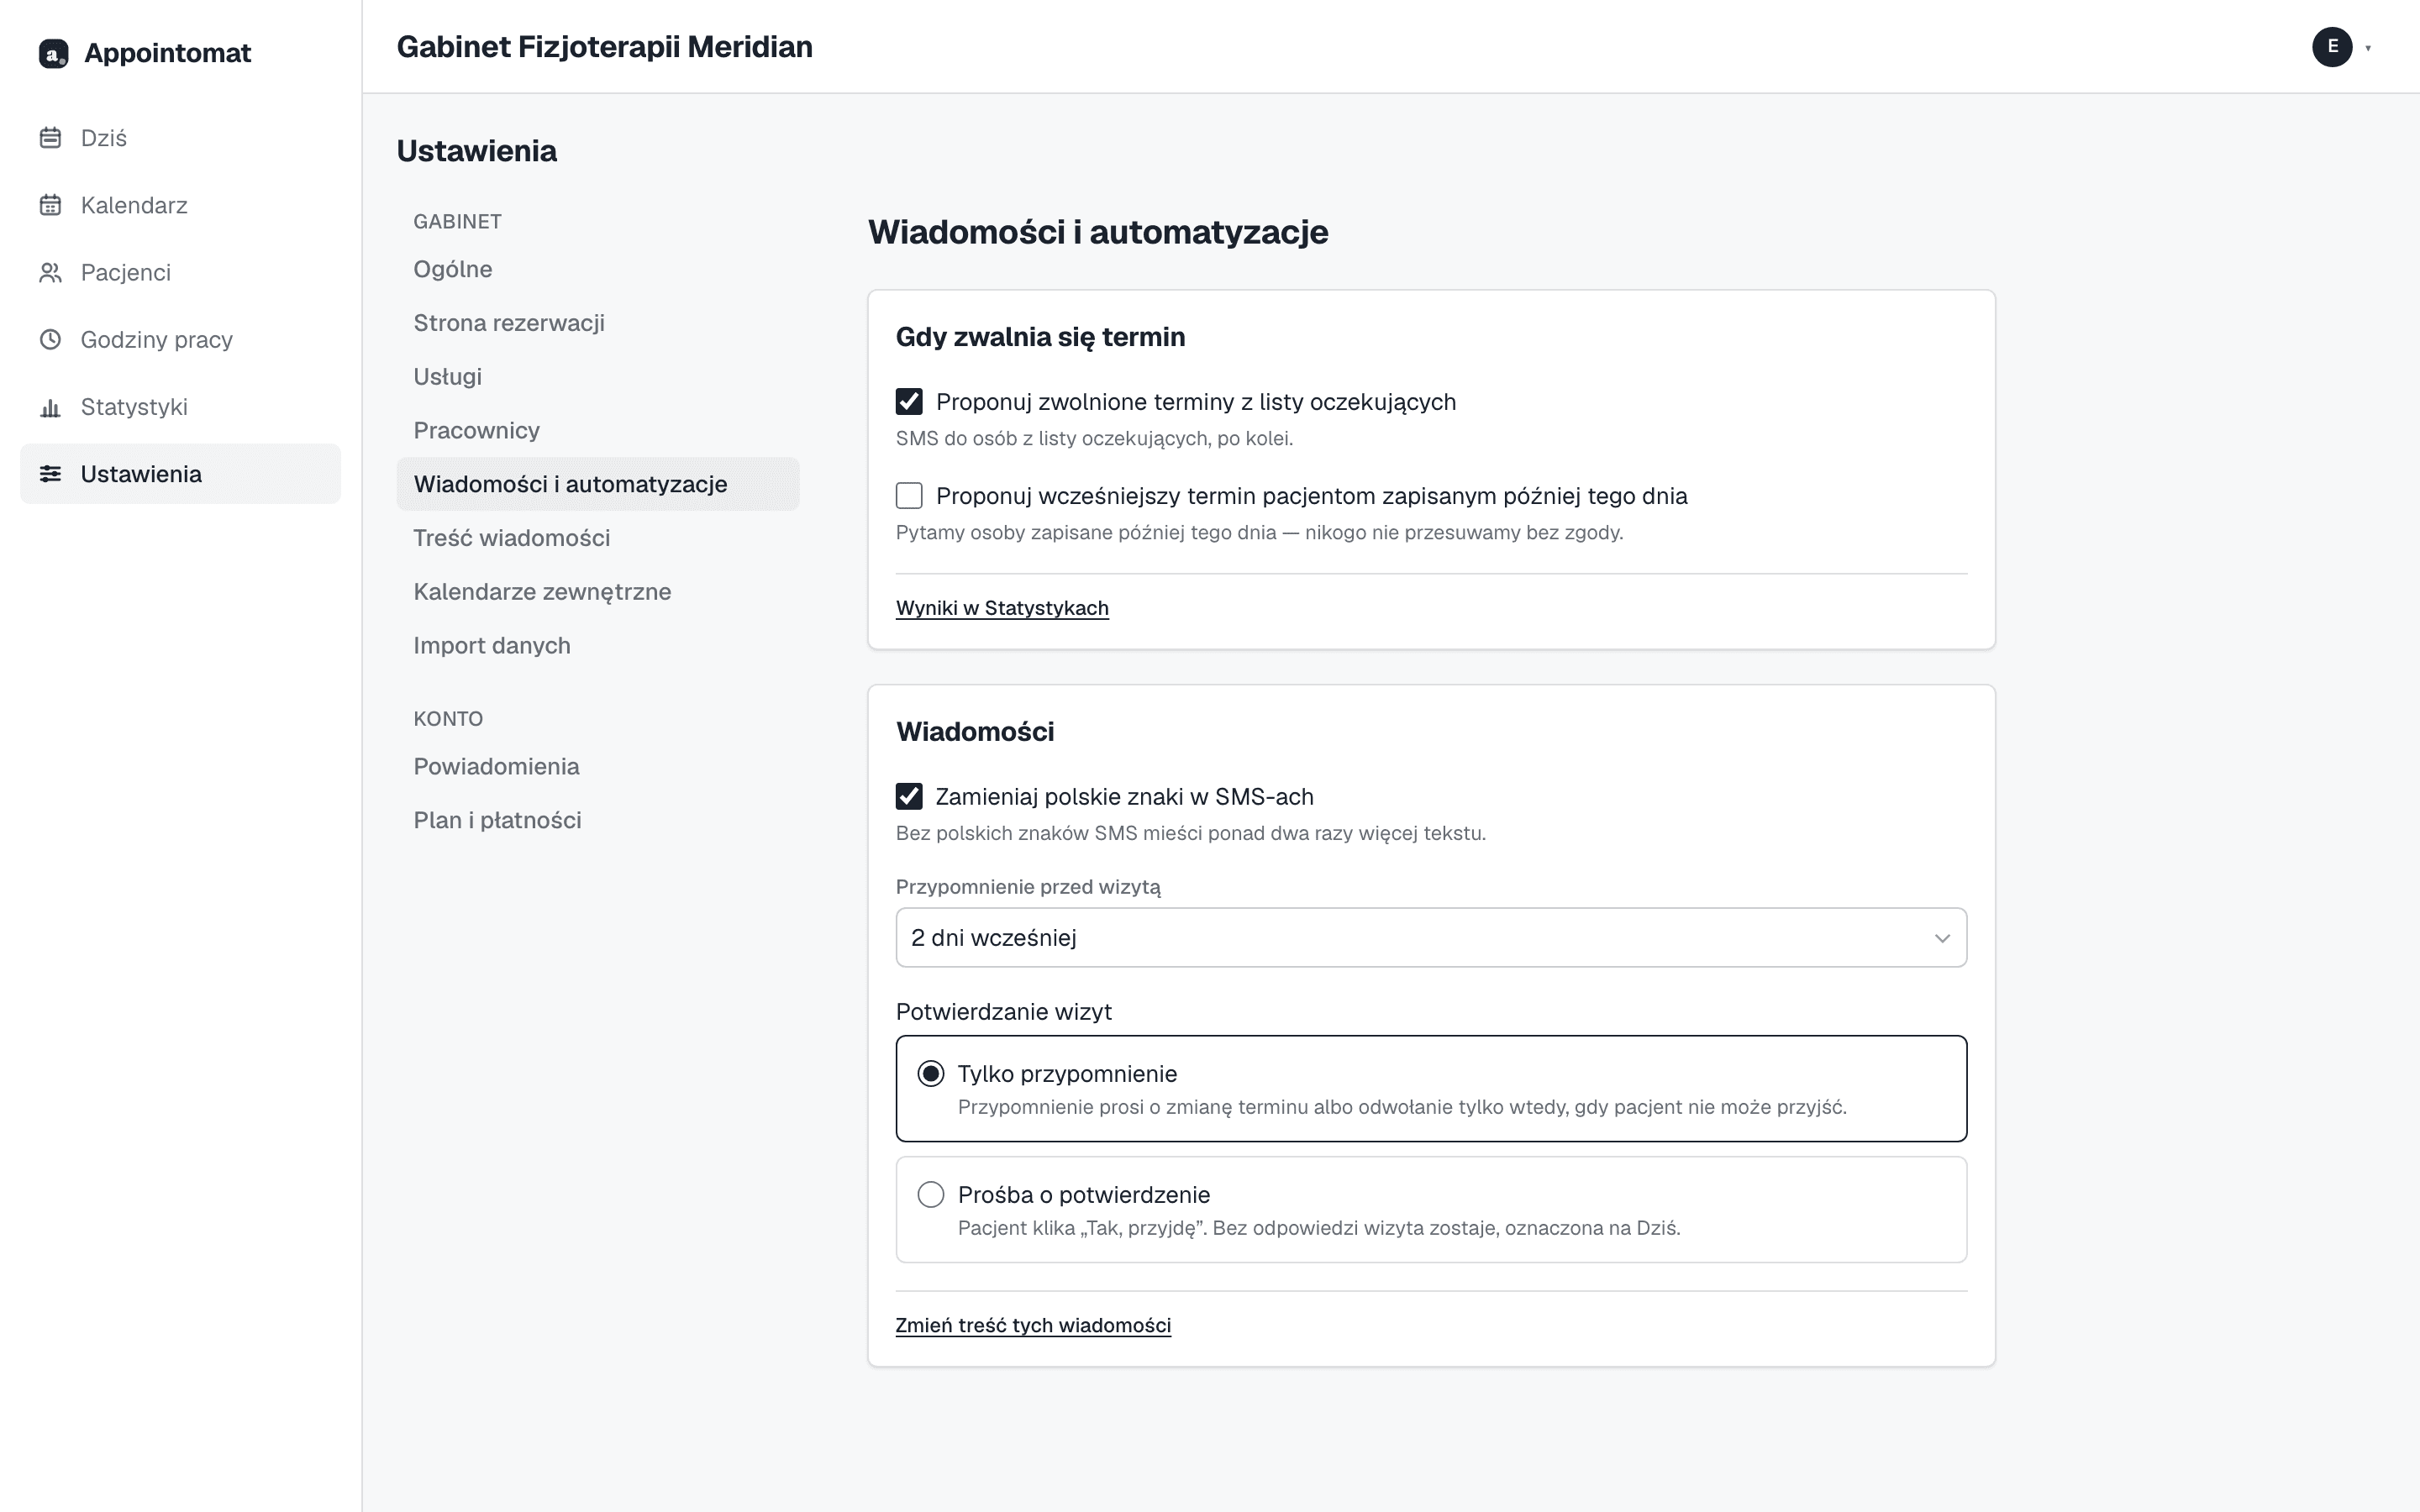Click the user avatar E

pyautogui.click(x=2332, y=46)
